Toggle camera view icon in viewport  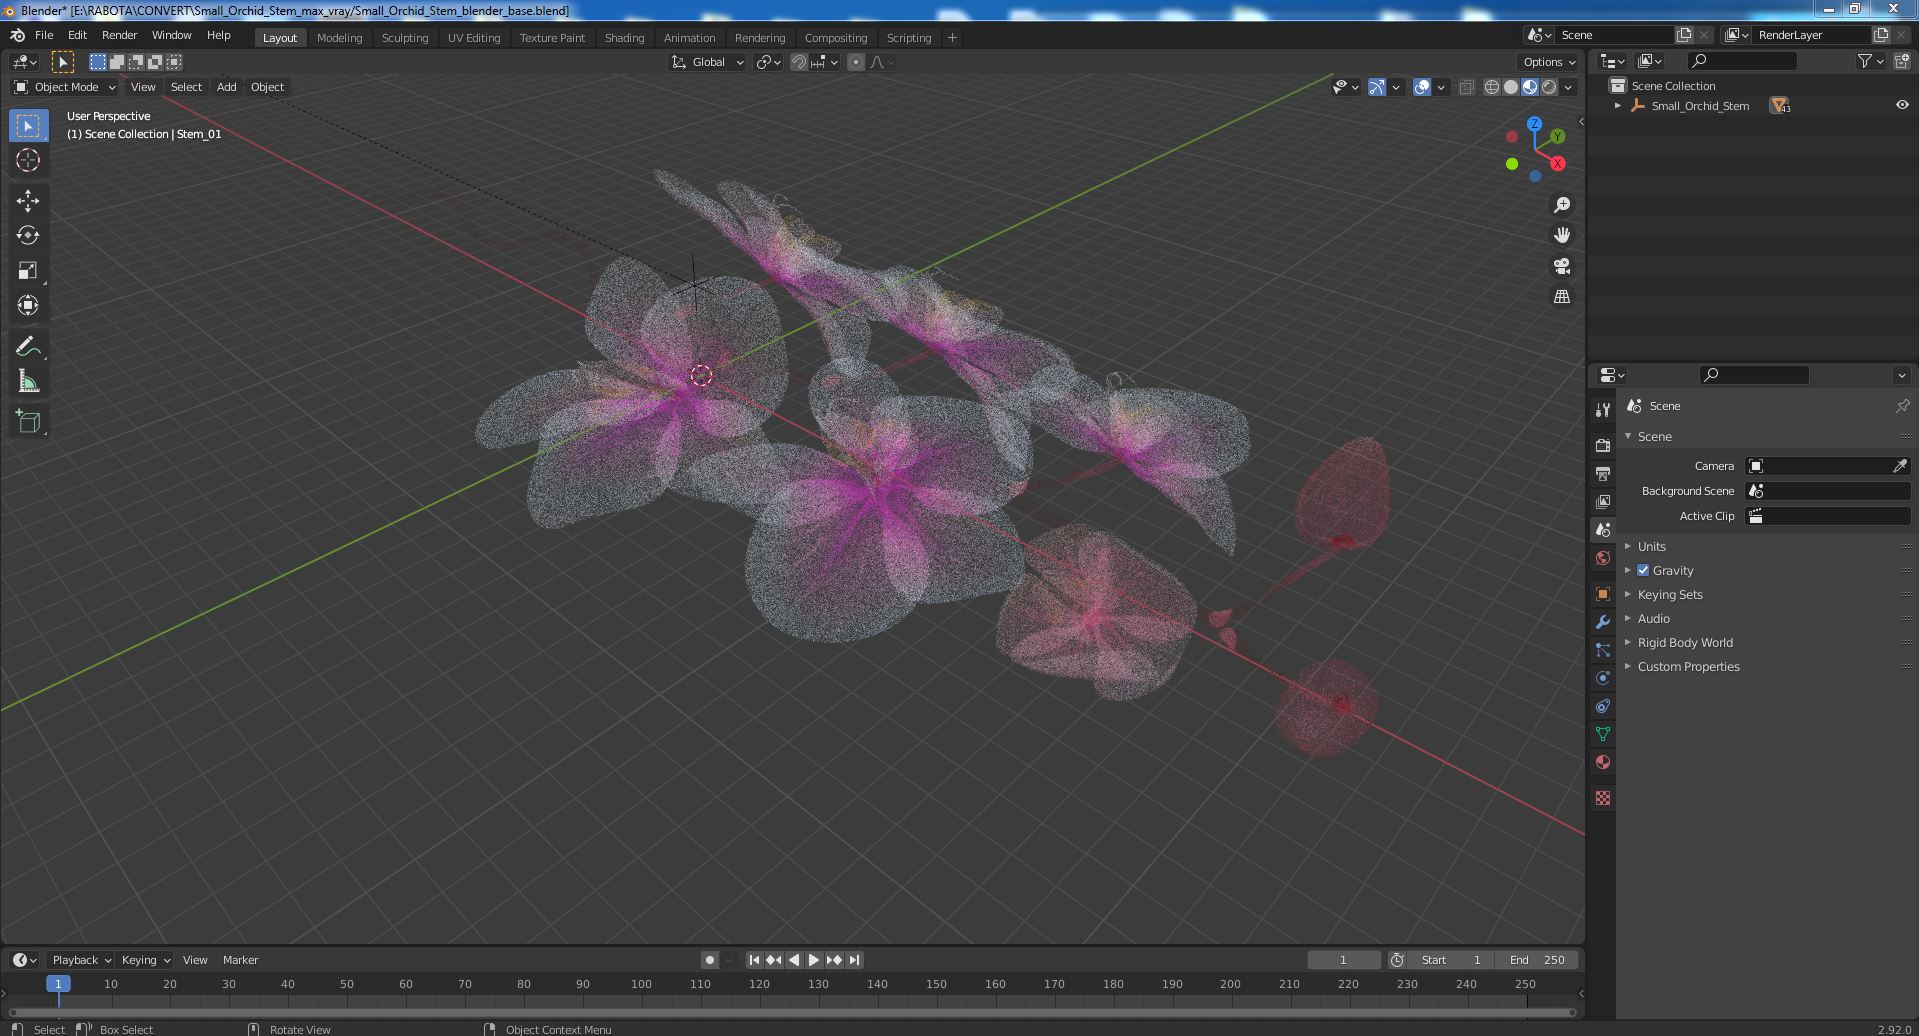tap(1562, 266)
